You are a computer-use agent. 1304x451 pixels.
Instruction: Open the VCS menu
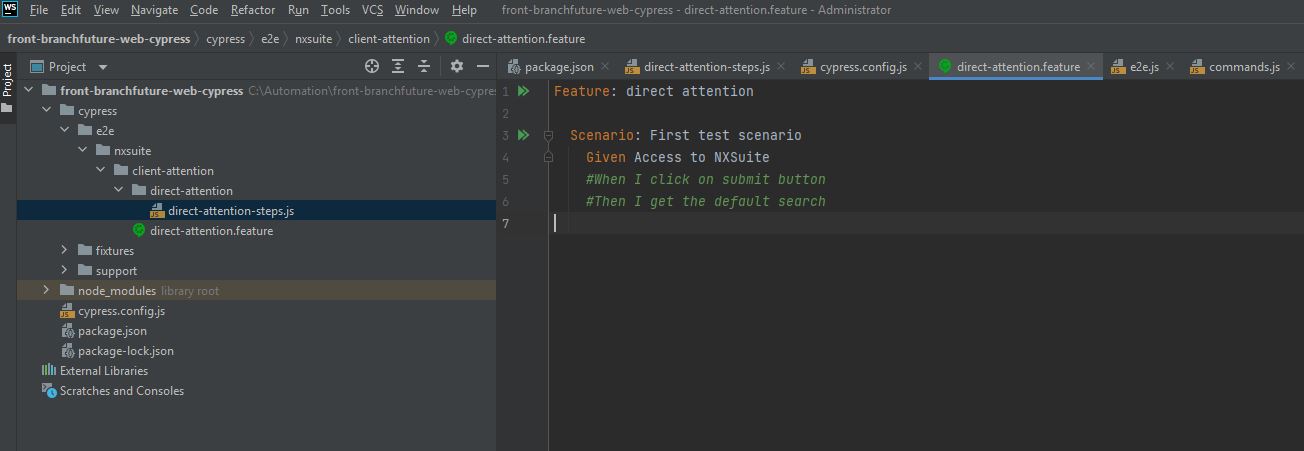click(x=372, y=10)
